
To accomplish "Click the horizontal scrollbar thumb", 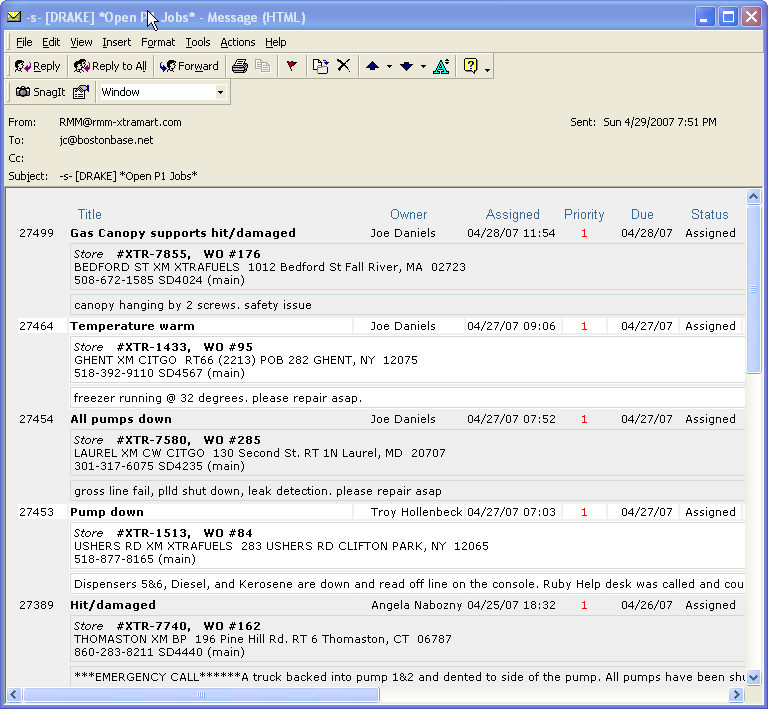I will pyautogui.click(x=201, y=694).
